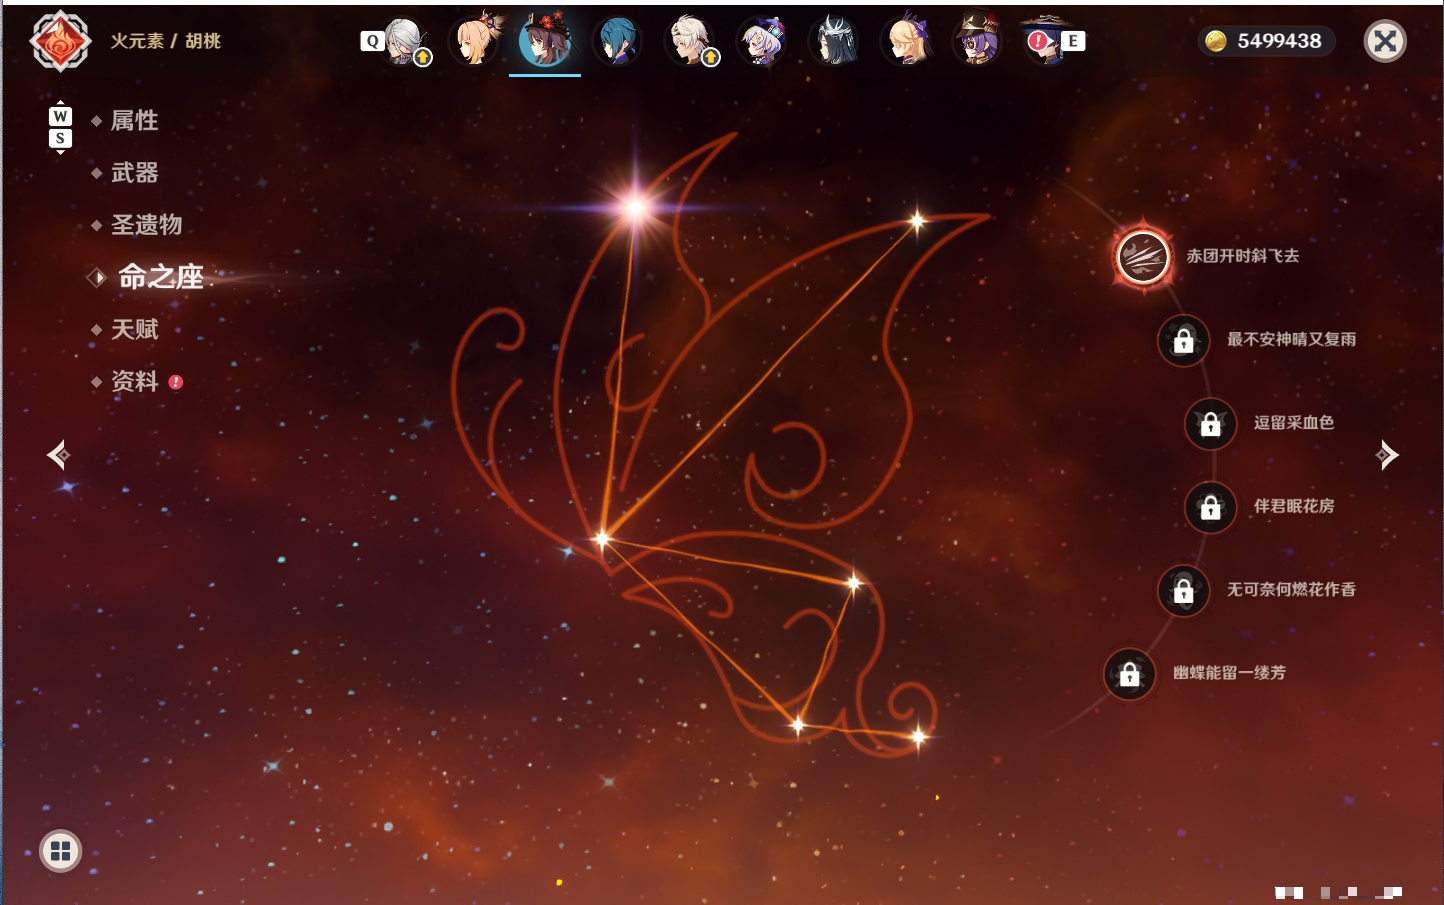Open the 资料 profile tab

(134, 381)
